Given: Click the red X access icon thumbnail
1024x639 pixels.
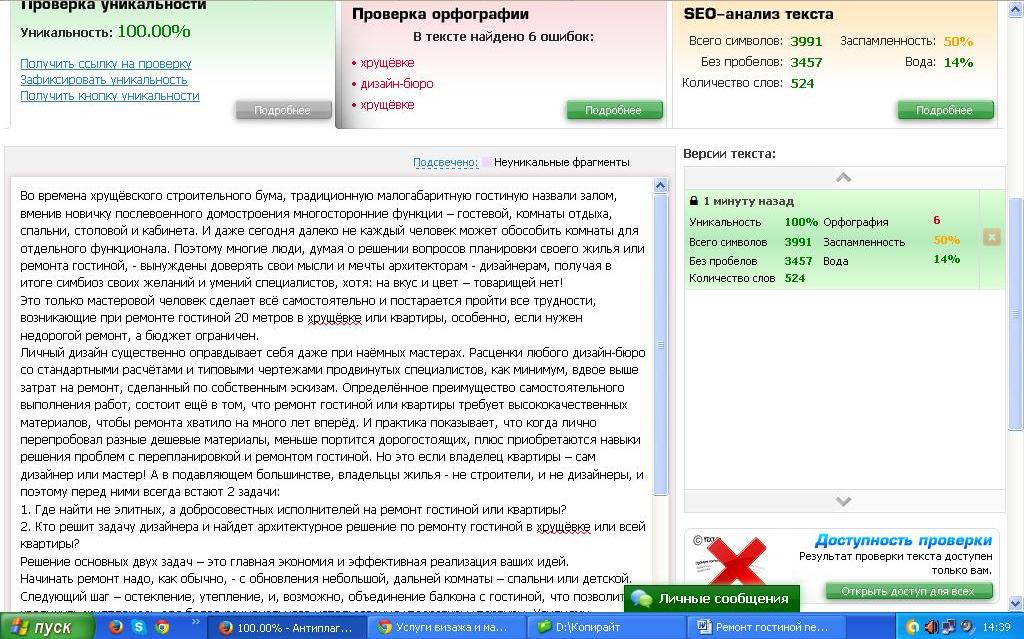Looking at the screenshot, I should (735, 559).
